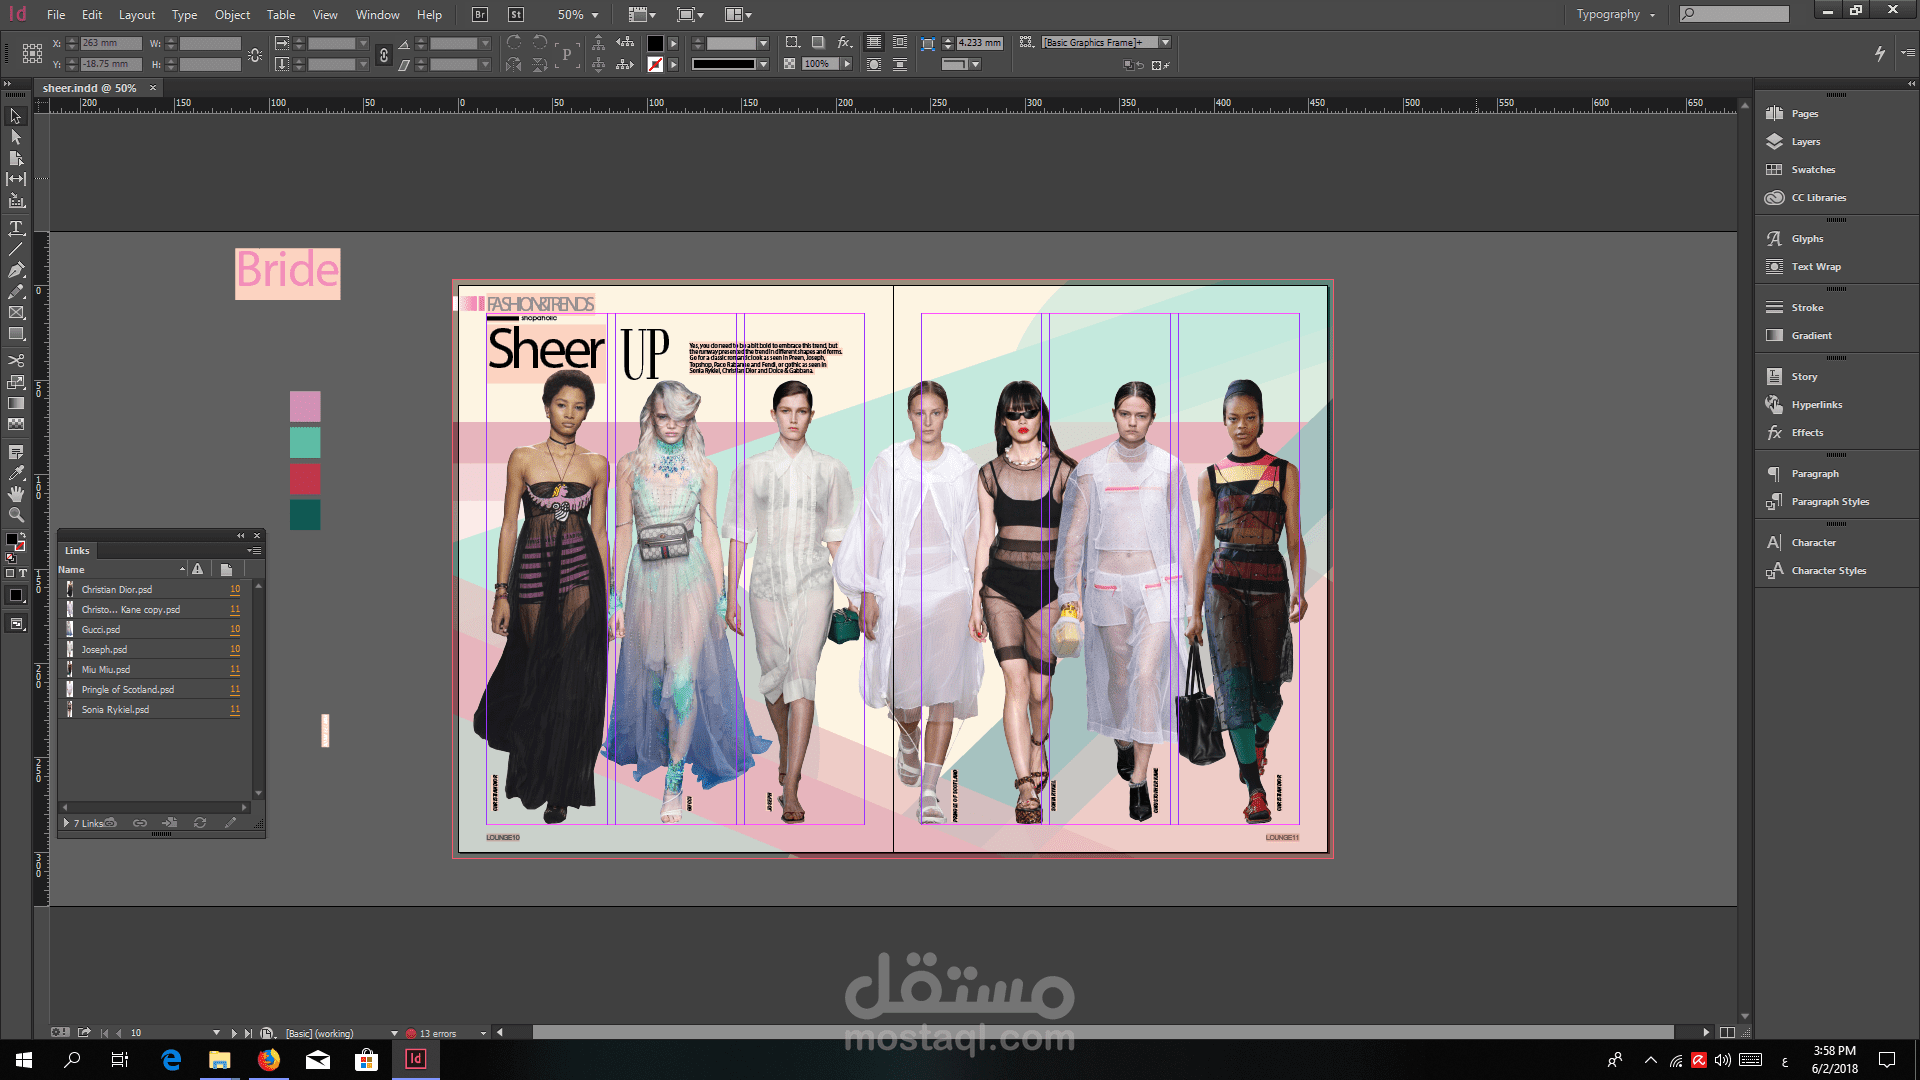This screenshot has width=1920, height=1080.
Task: Select the Zoom tool in toolbox
Action: pyautogui.click(x=16, y=515)
